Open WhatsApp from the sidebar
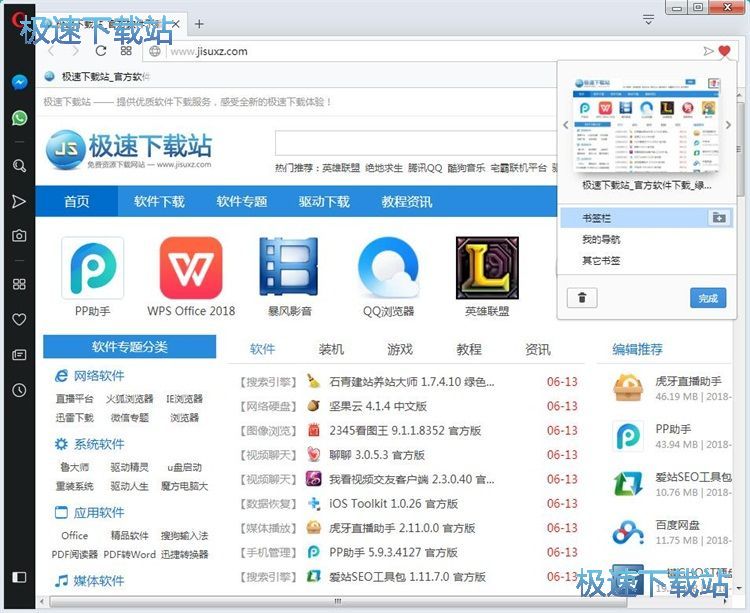 coord(19,118)
